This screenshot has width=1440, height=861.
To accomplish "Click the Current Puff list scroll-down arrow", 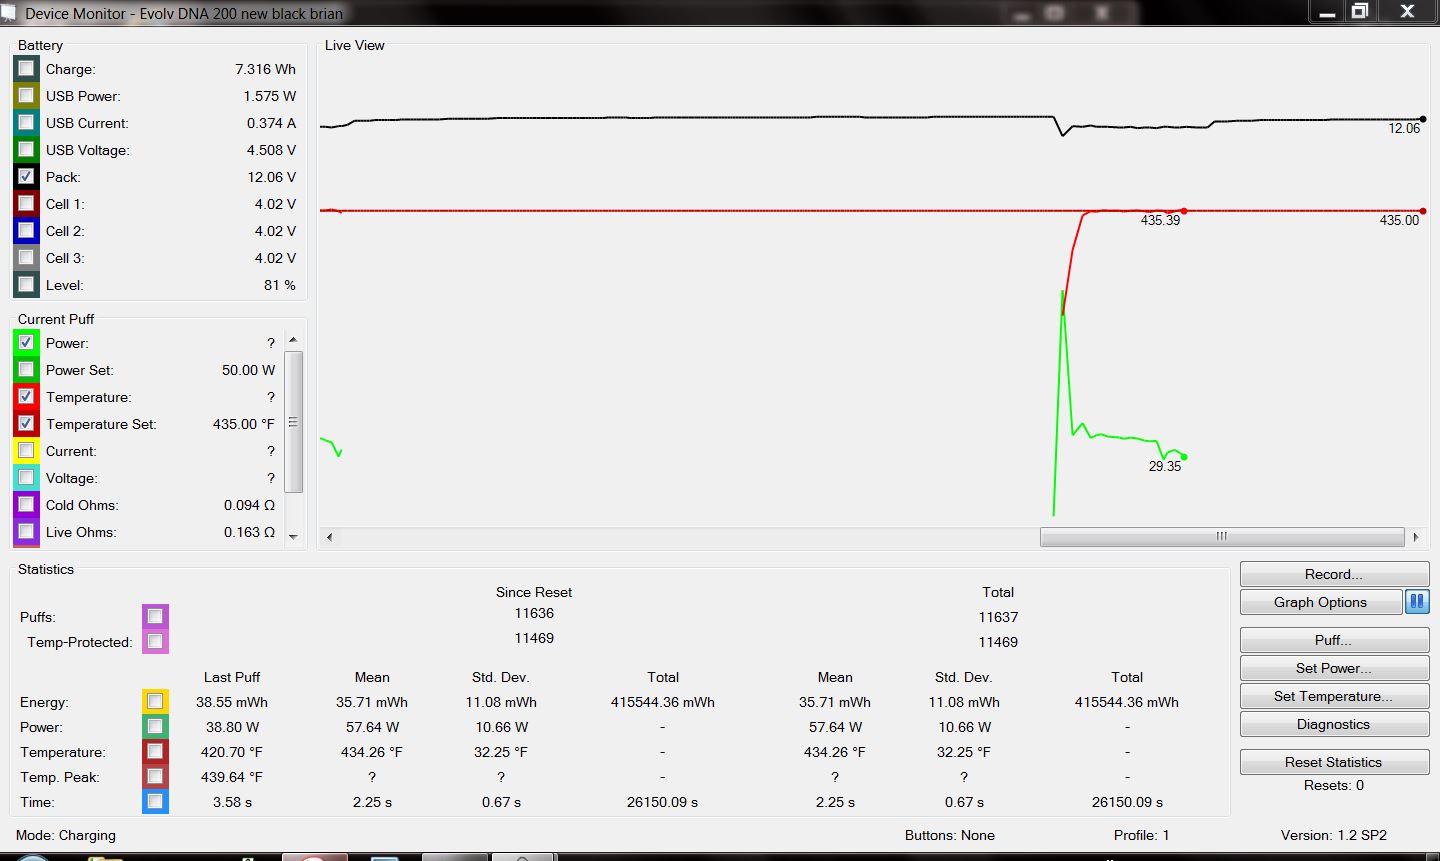I will 293,536.
